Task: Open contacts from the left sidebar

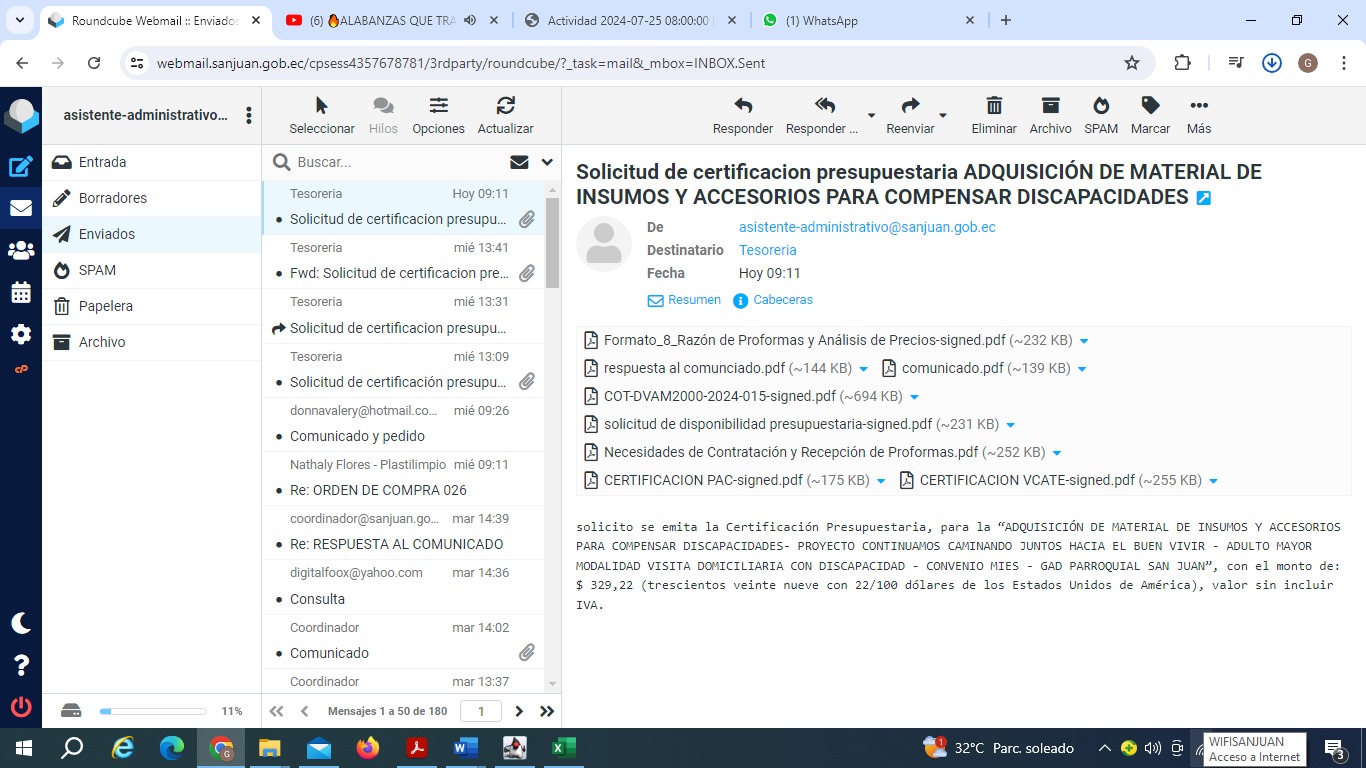Action: (x=20, y=250)
